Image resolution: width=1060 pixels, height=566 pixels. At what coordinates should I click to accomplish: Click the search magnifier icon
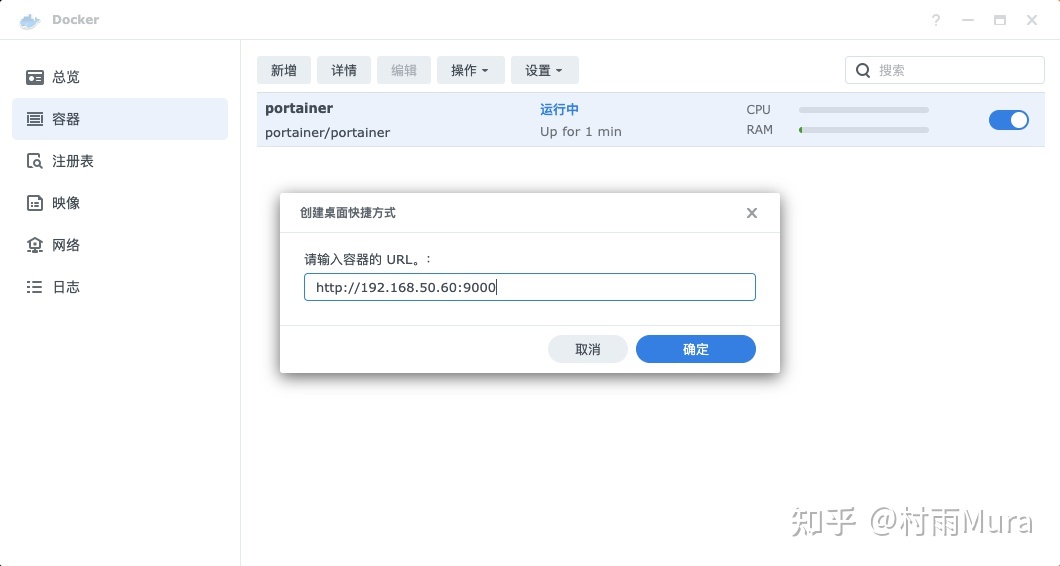[863, 70]
